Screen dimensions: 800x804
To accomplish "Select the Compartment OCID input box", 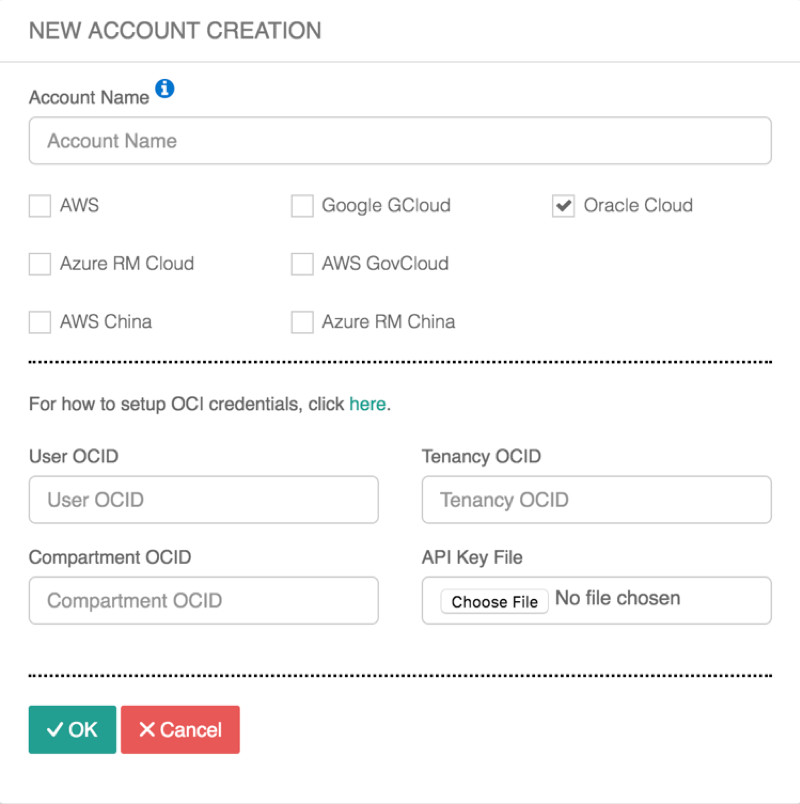I will [204, 601].
